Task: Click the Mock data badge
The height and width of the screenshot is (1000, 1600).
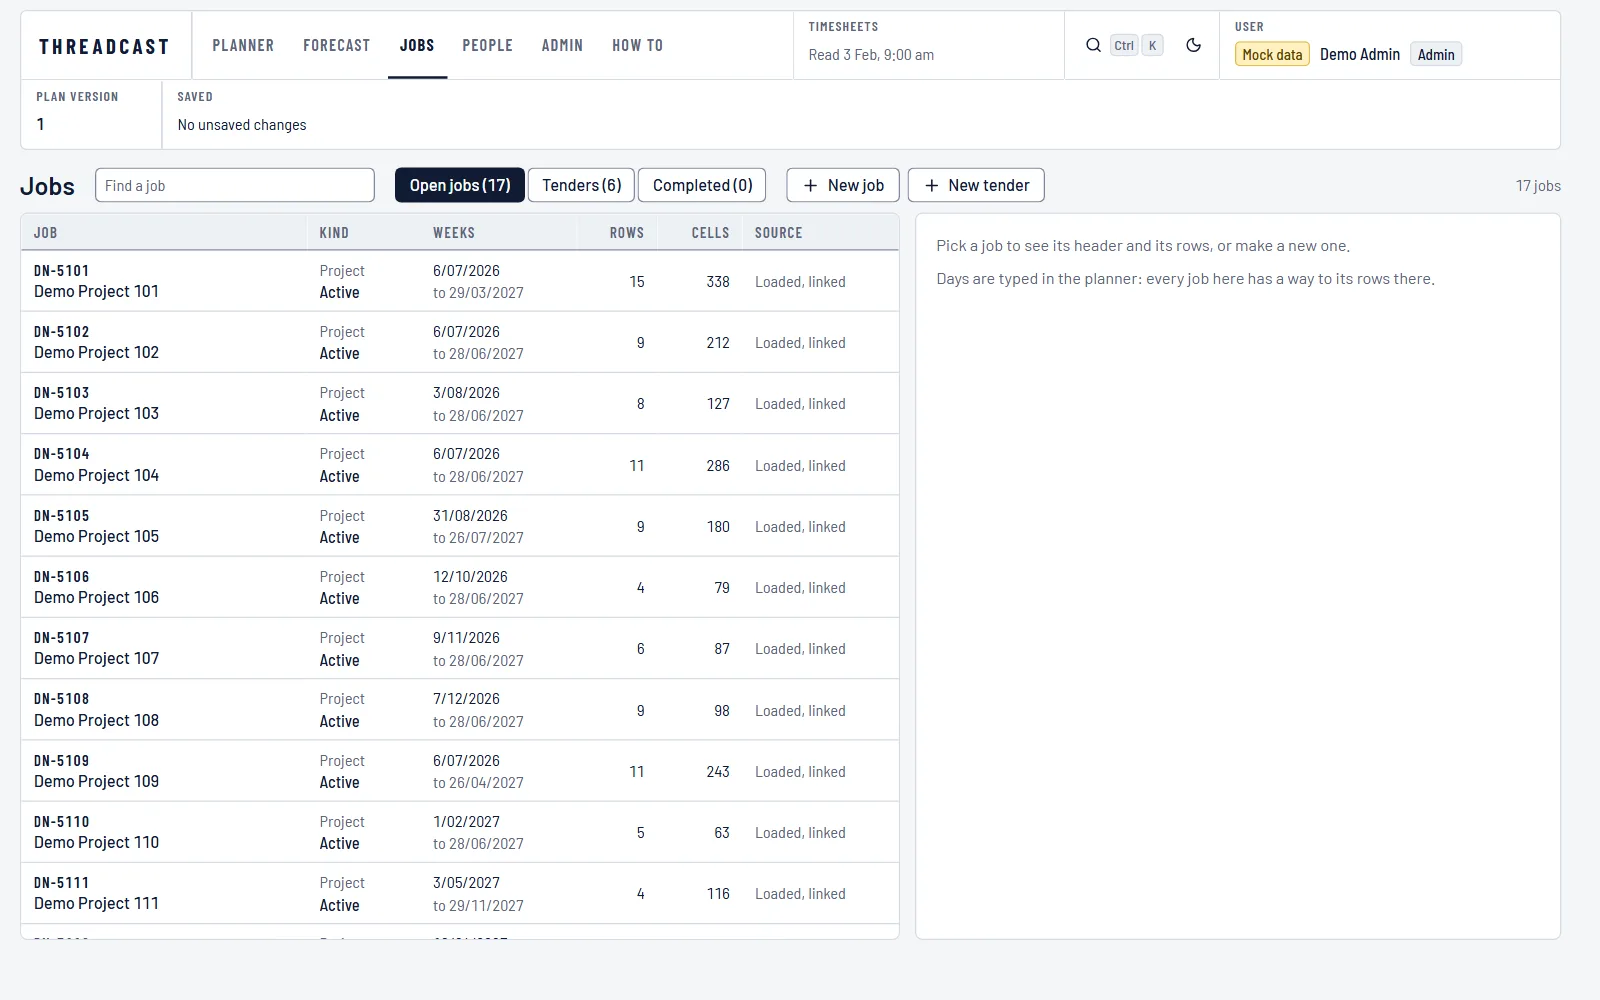Action: [1272, 55]
